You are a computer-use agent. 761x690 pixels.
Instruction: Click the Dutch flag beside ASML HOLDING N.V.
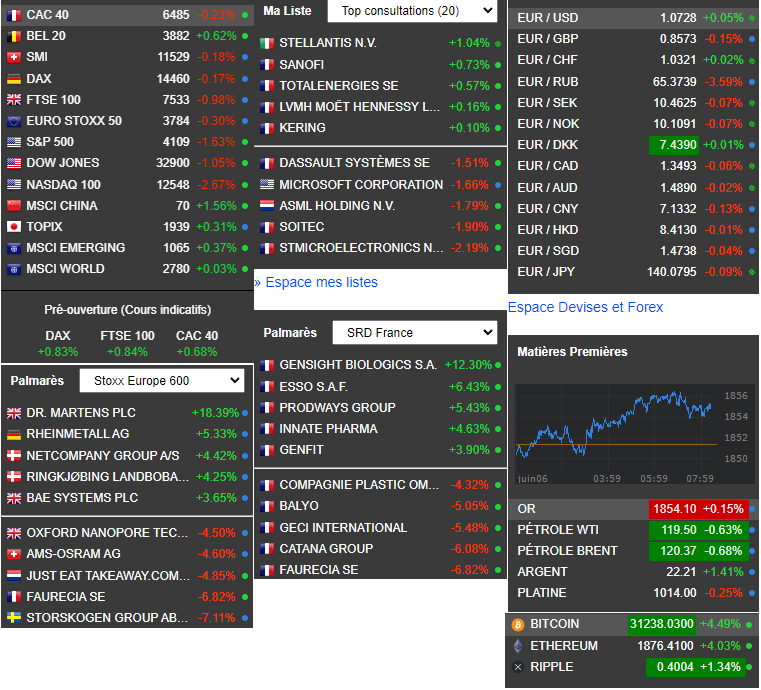(267, 206)
